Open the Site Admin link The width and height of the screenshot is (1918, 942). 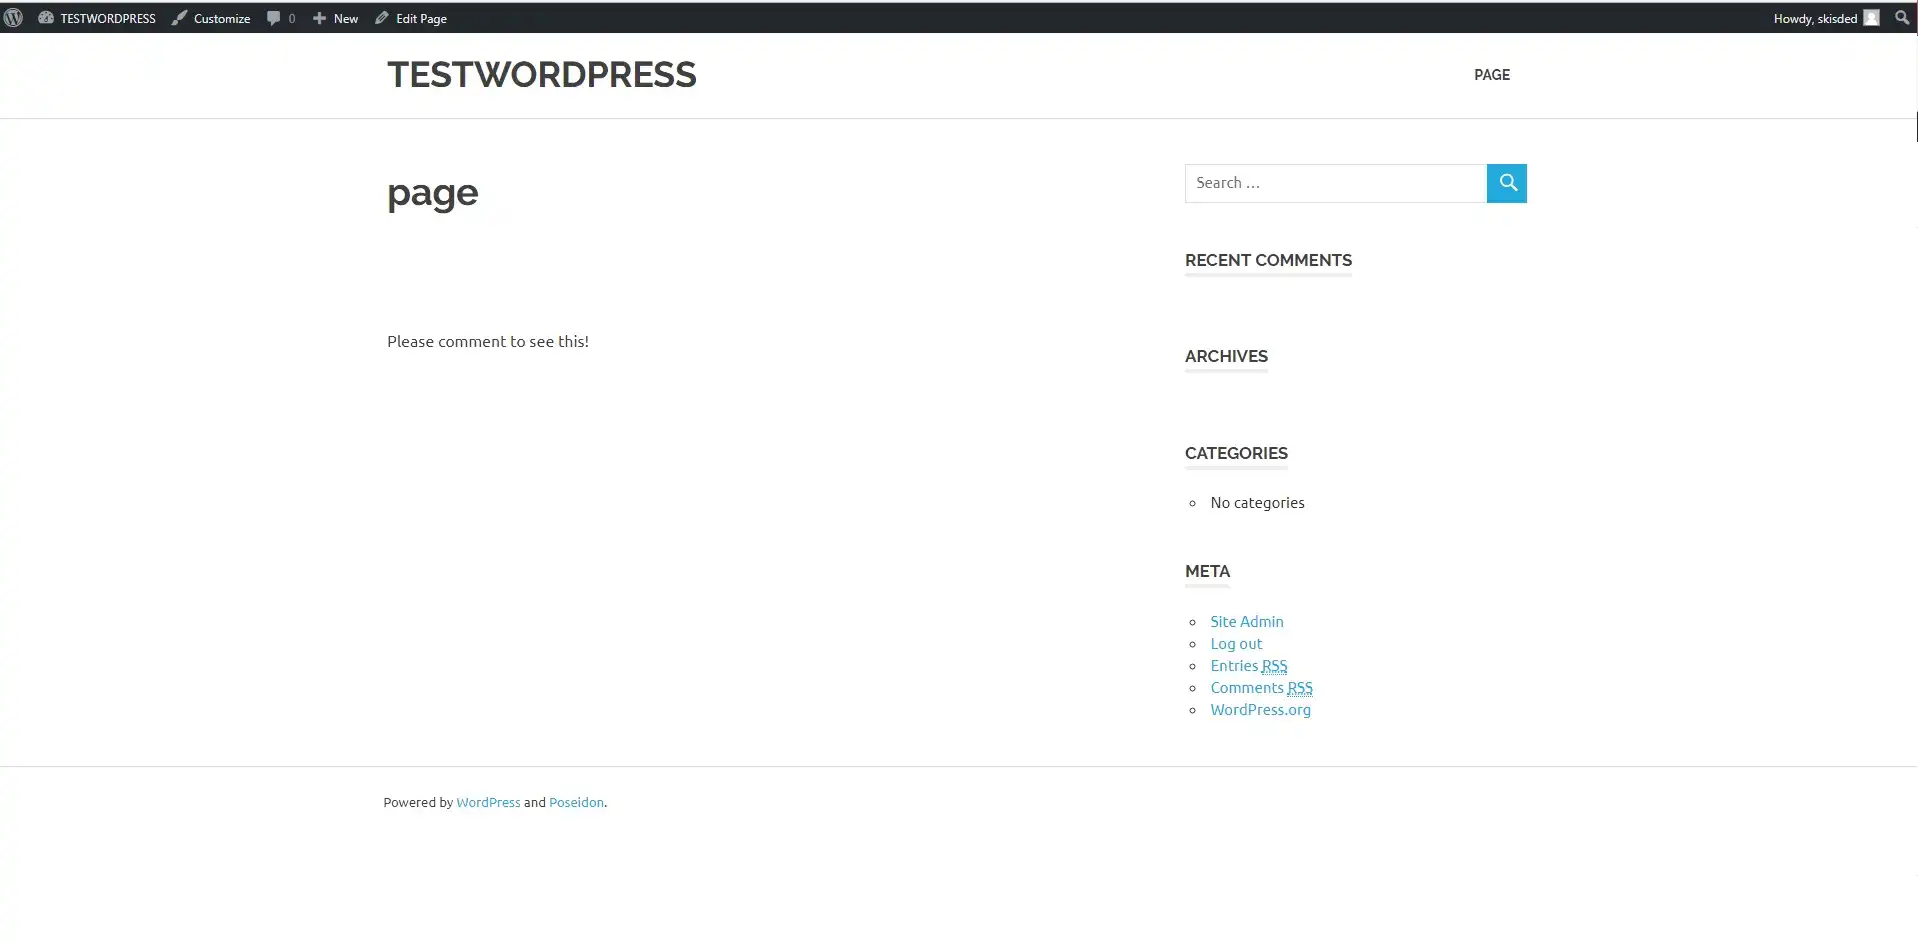1246,621
